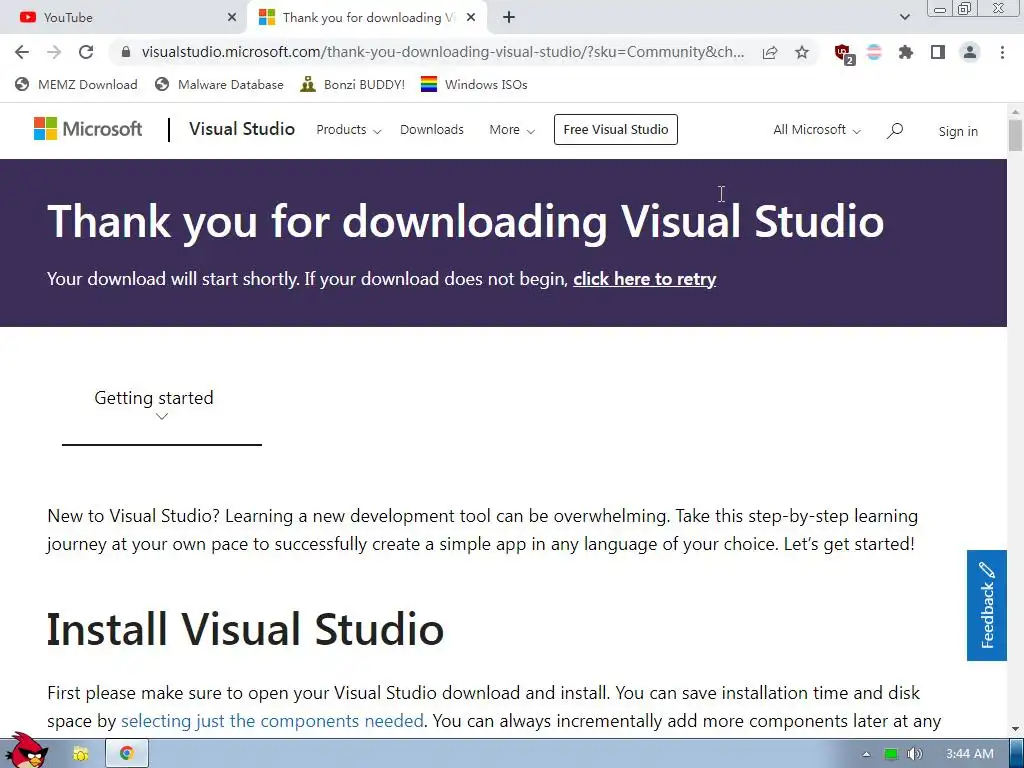Switch to the YouTube tab
This screenshot has height=768, width=1024.
pos(124,18)
